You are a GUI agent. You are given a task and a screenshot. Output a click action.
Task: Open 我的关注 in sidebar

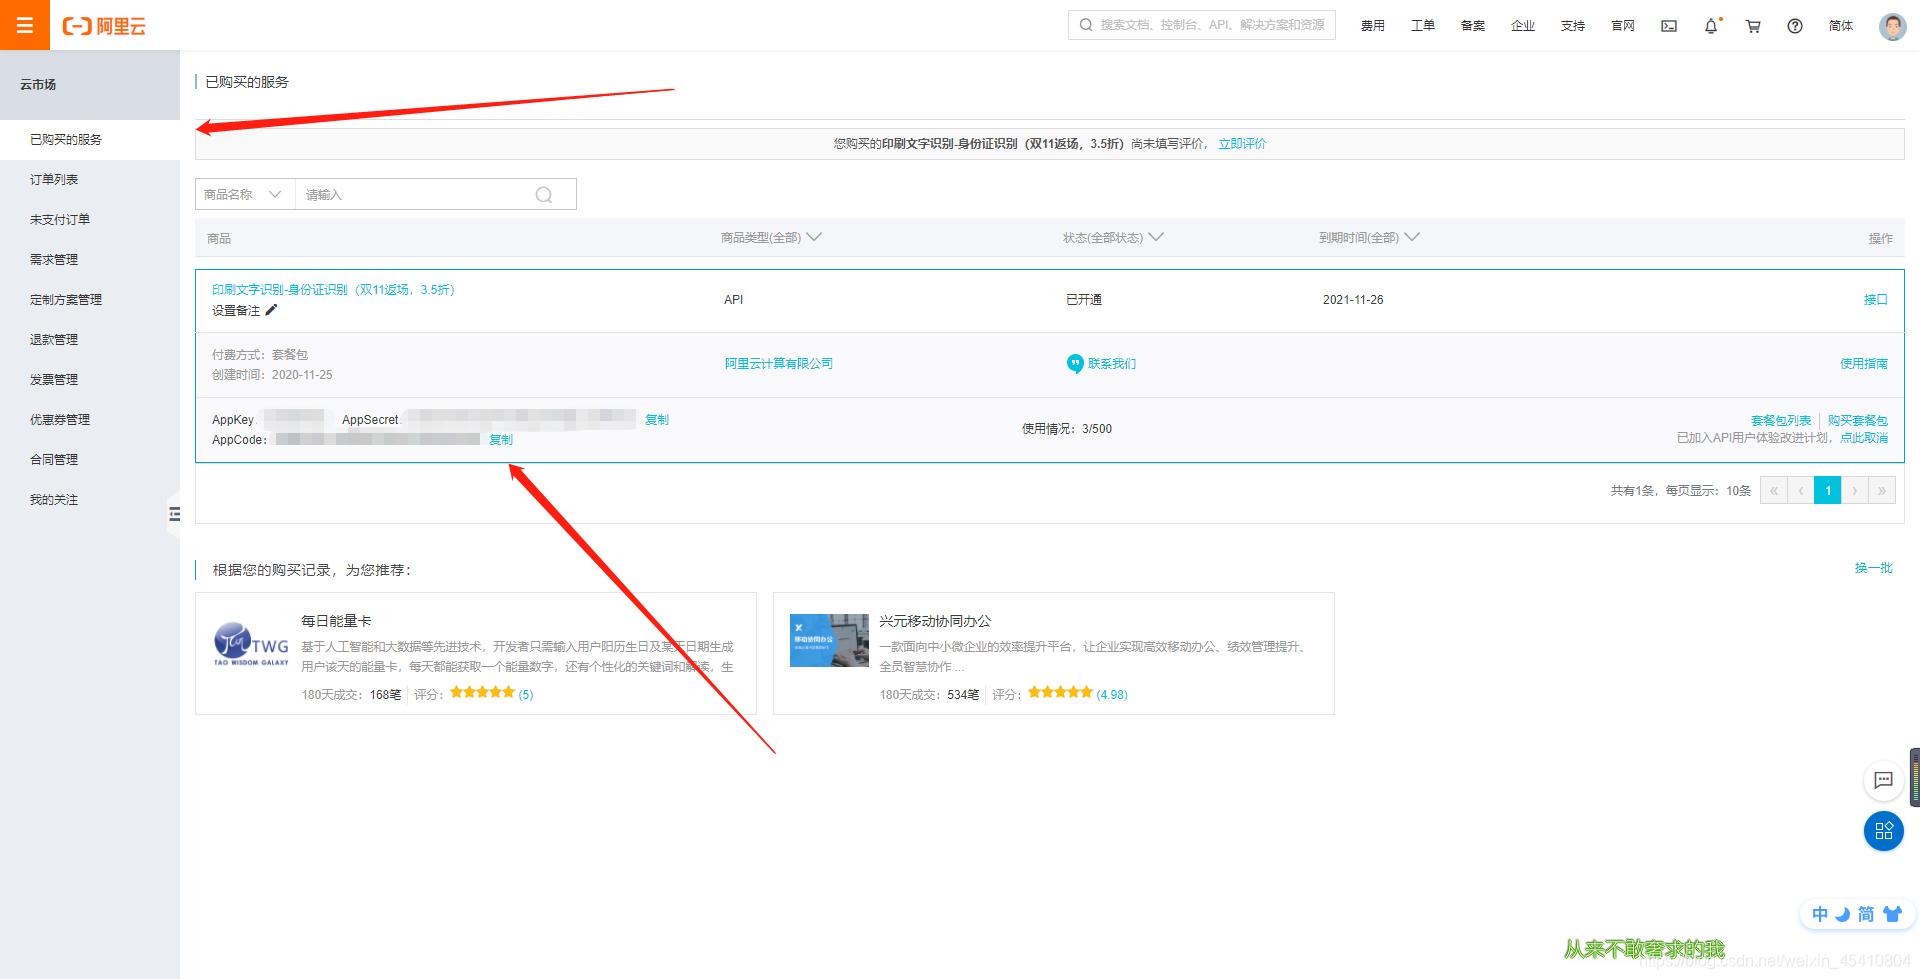(x=90, y=500)
